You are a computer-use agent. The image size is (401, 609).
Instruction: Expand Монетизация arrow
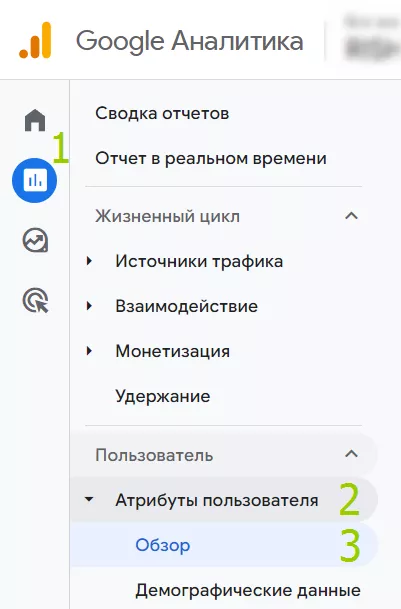[x=89, y=351]
